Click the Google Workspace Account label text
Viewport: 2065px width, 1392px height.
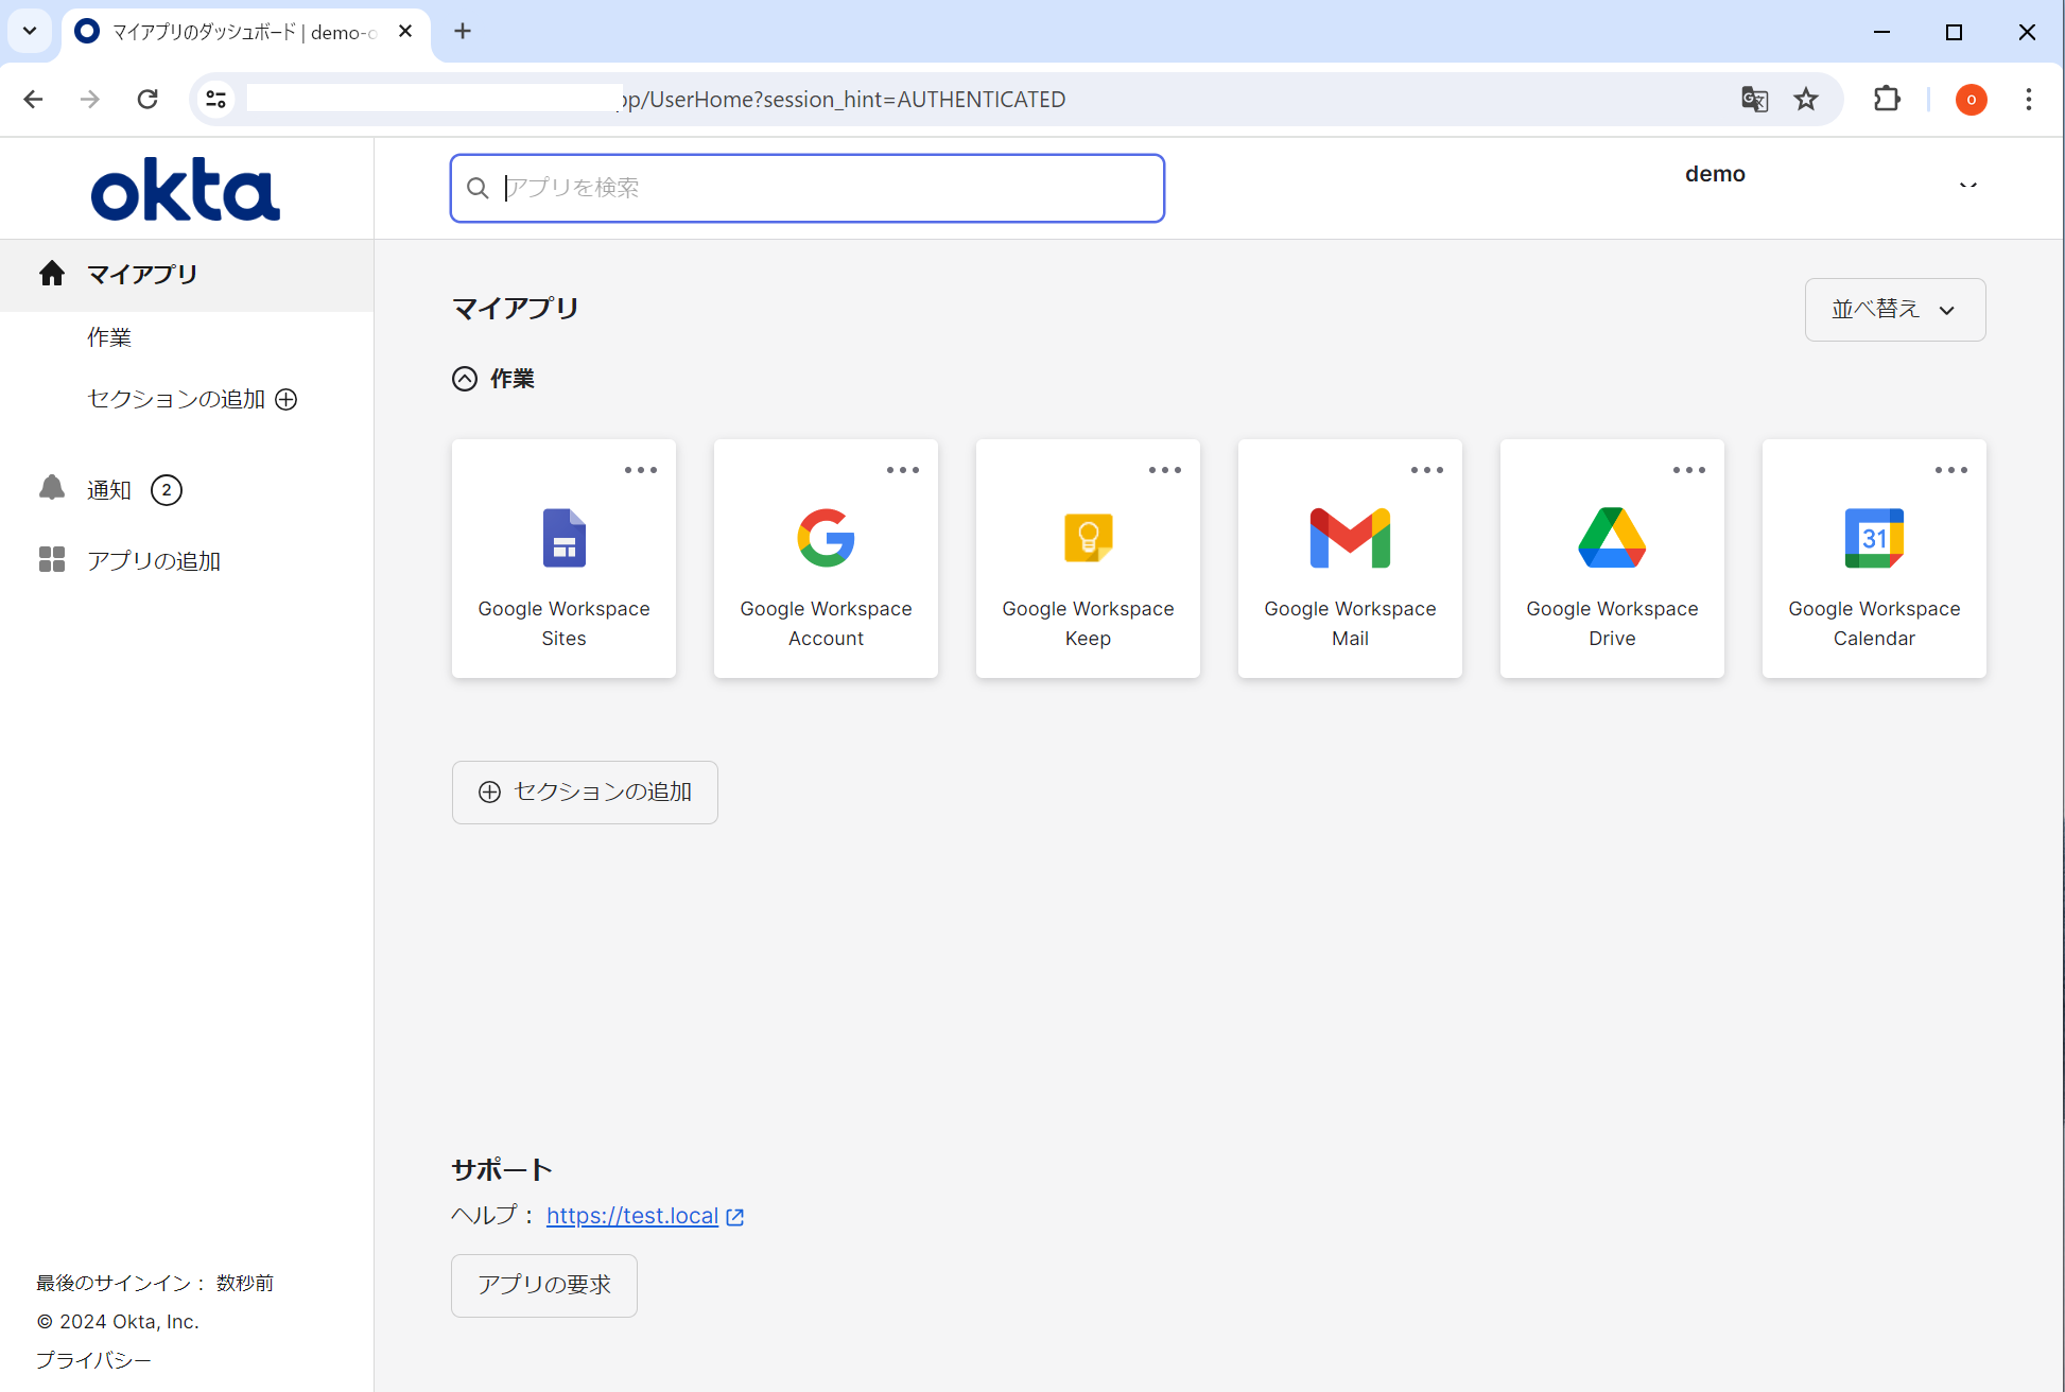click(x=826, y=623)
